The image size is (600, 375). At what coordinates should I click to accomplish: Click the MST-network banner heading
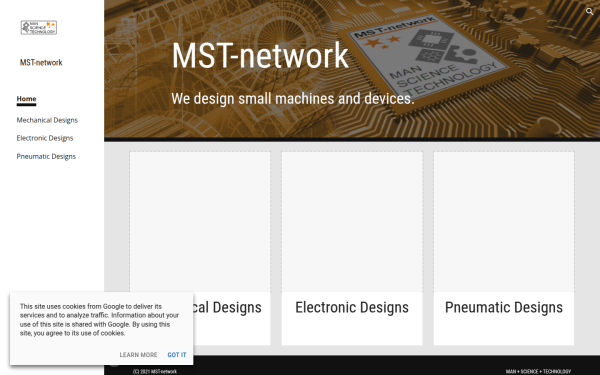(x=260, y=55)
